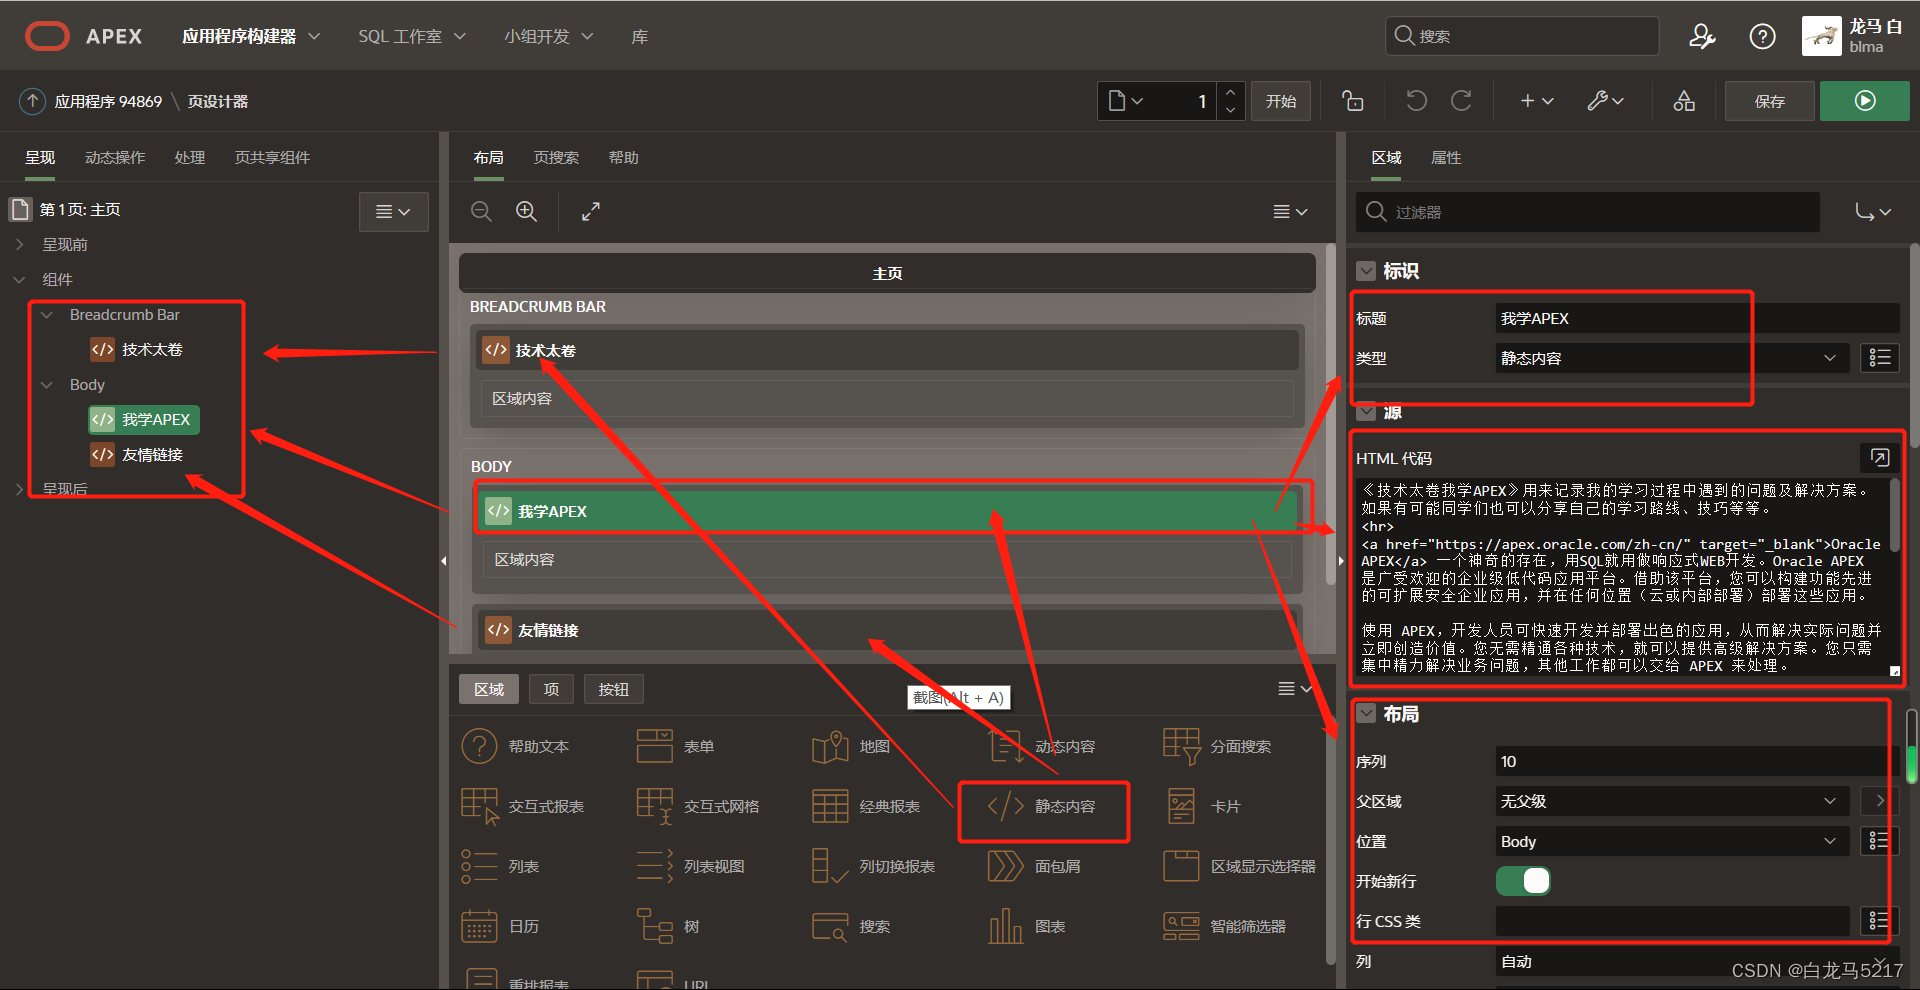
Task: Expand the layout pane to full size
Action: point(591,211)
